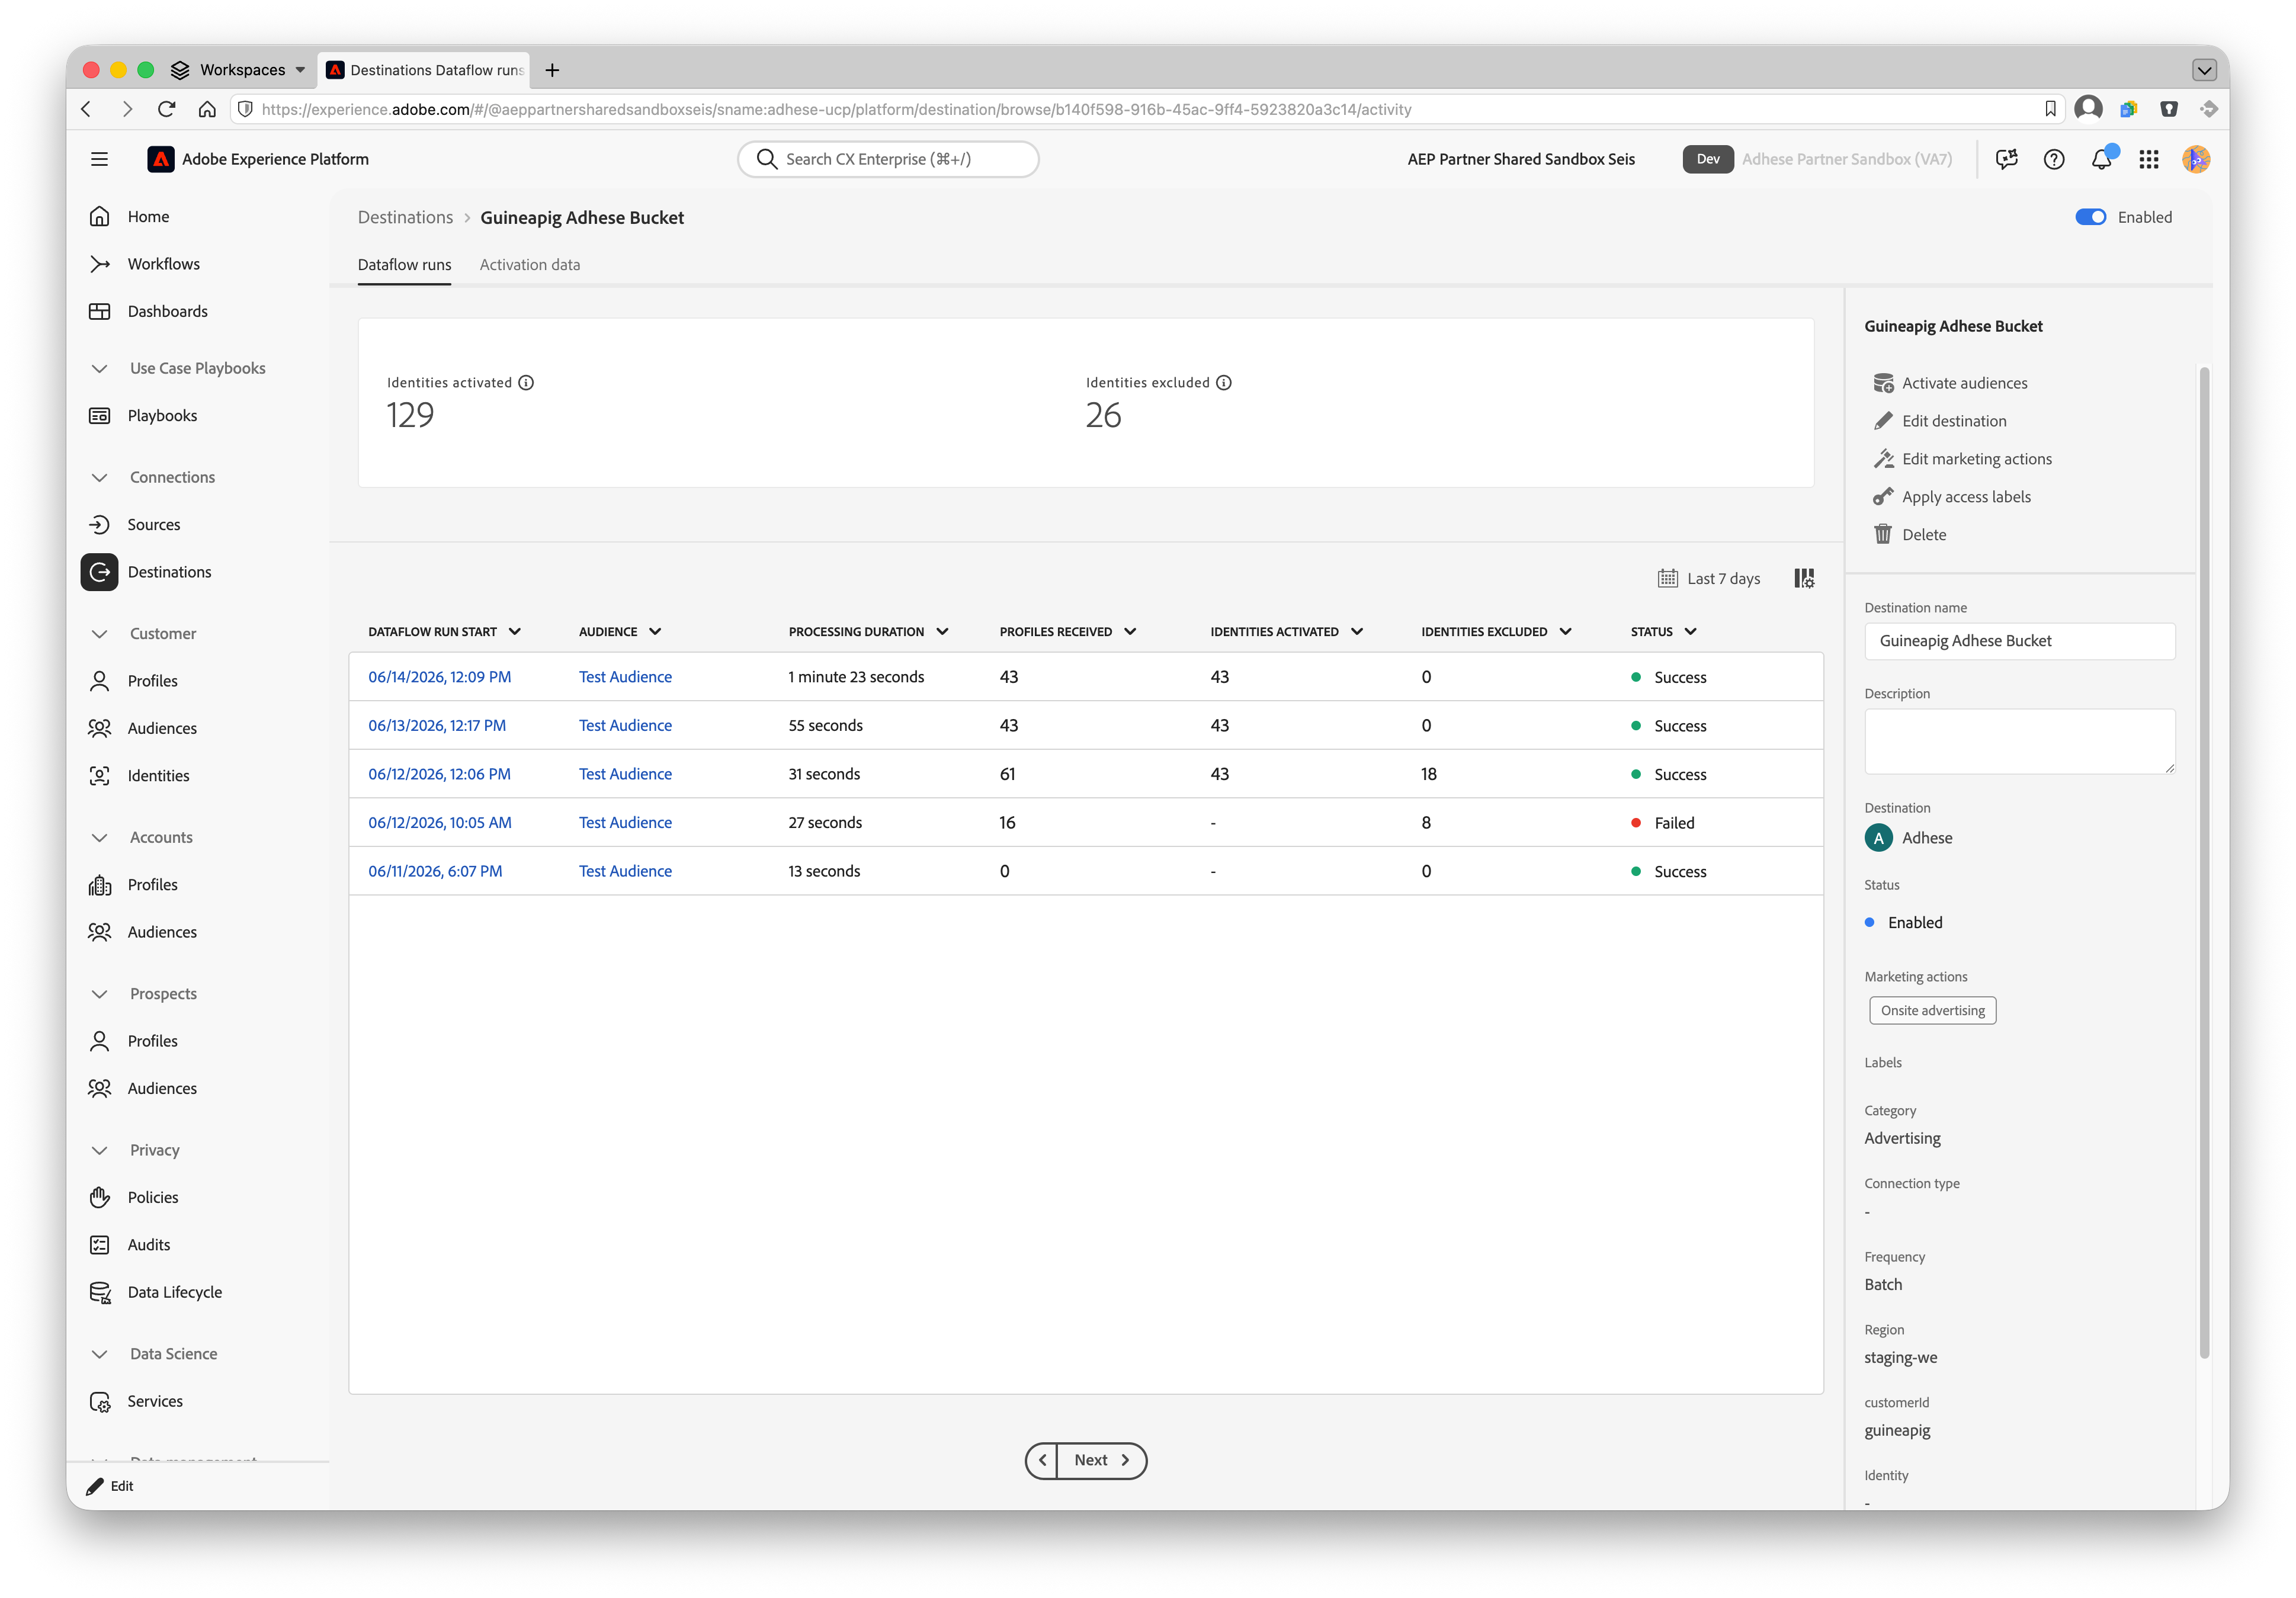This screenshot has width=2296, height=1598.
Task: Click the Policies hand icon
Action: tap(99, 1197)
